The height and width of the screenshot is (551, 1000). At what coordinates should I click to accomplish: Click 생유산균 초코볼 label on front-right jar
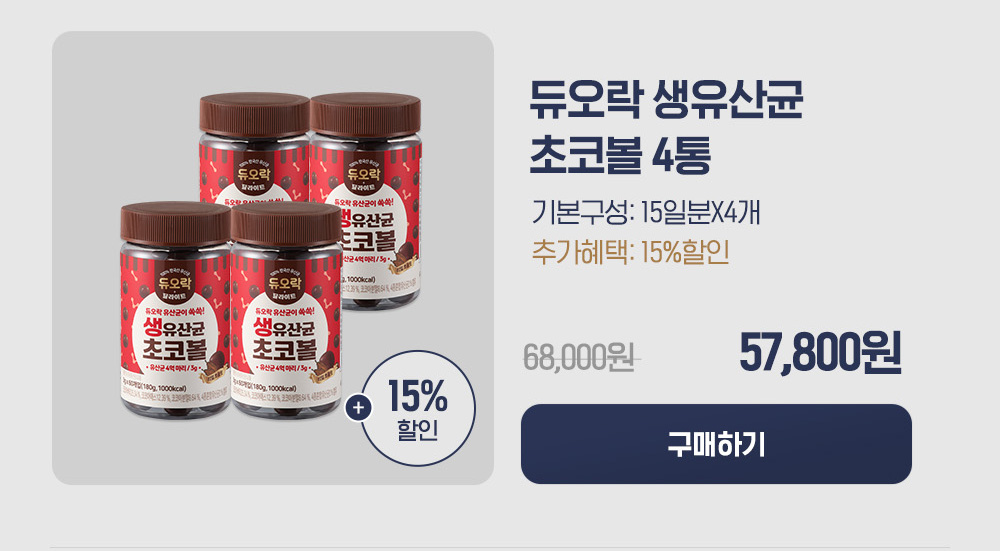point(284,338)
